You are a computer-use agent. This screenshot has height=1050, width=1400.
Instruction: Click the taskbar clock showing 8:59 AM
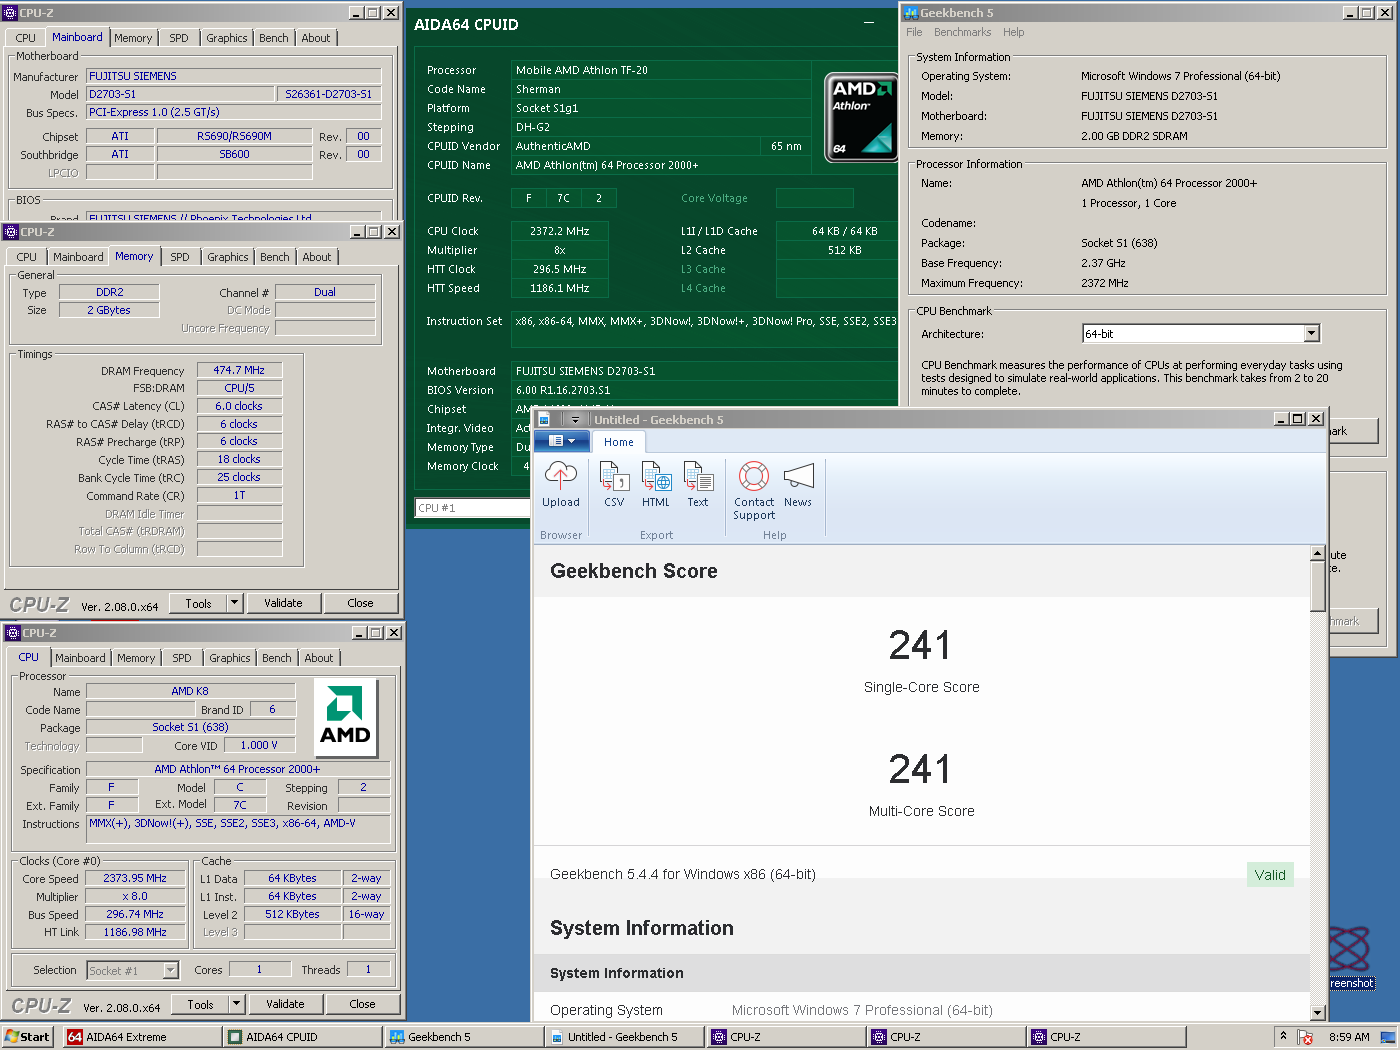tap(1349, 1037)
